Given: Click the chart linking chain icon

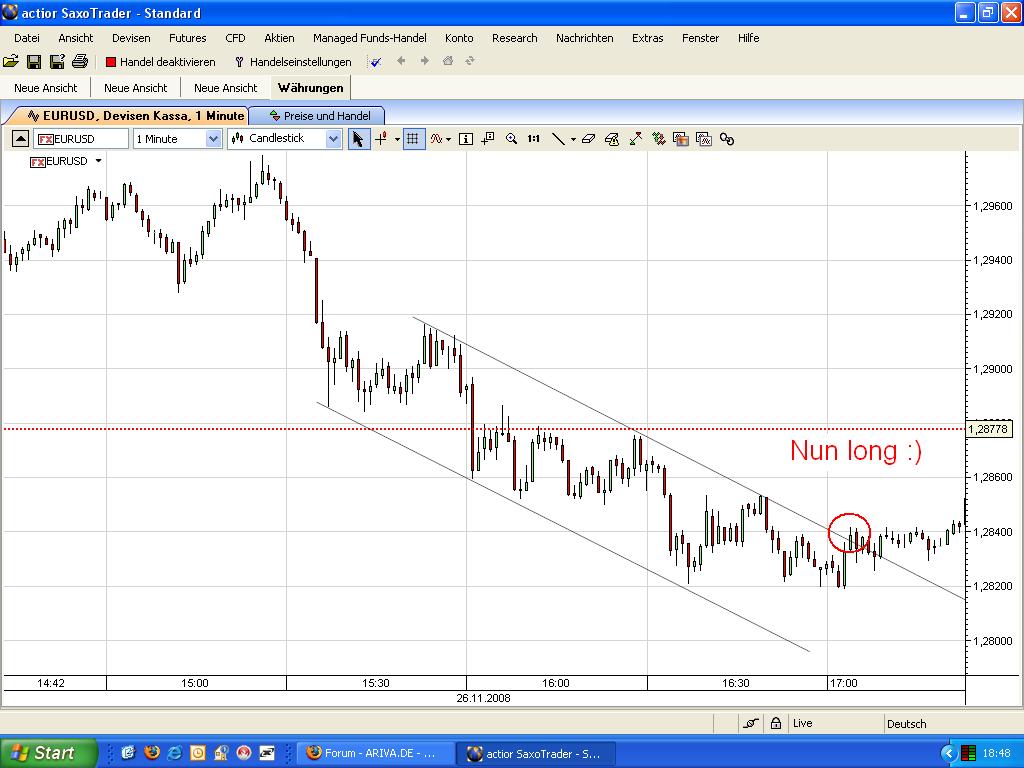Looking at the screenshot, I should [727, 139].
